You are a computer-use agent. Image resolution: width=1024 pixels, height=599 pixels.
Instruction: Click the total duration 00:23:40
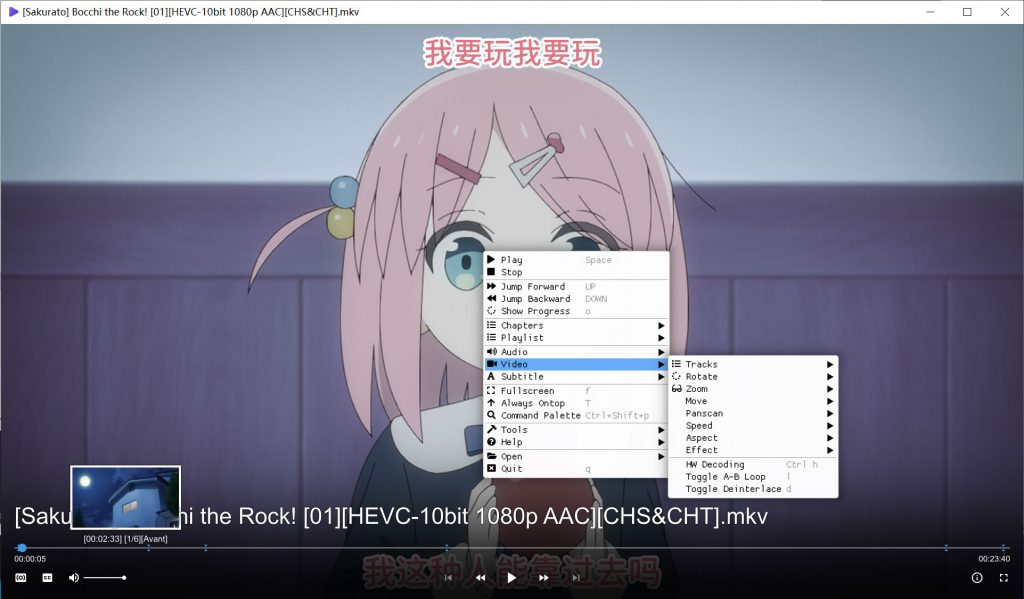[994, 559]
